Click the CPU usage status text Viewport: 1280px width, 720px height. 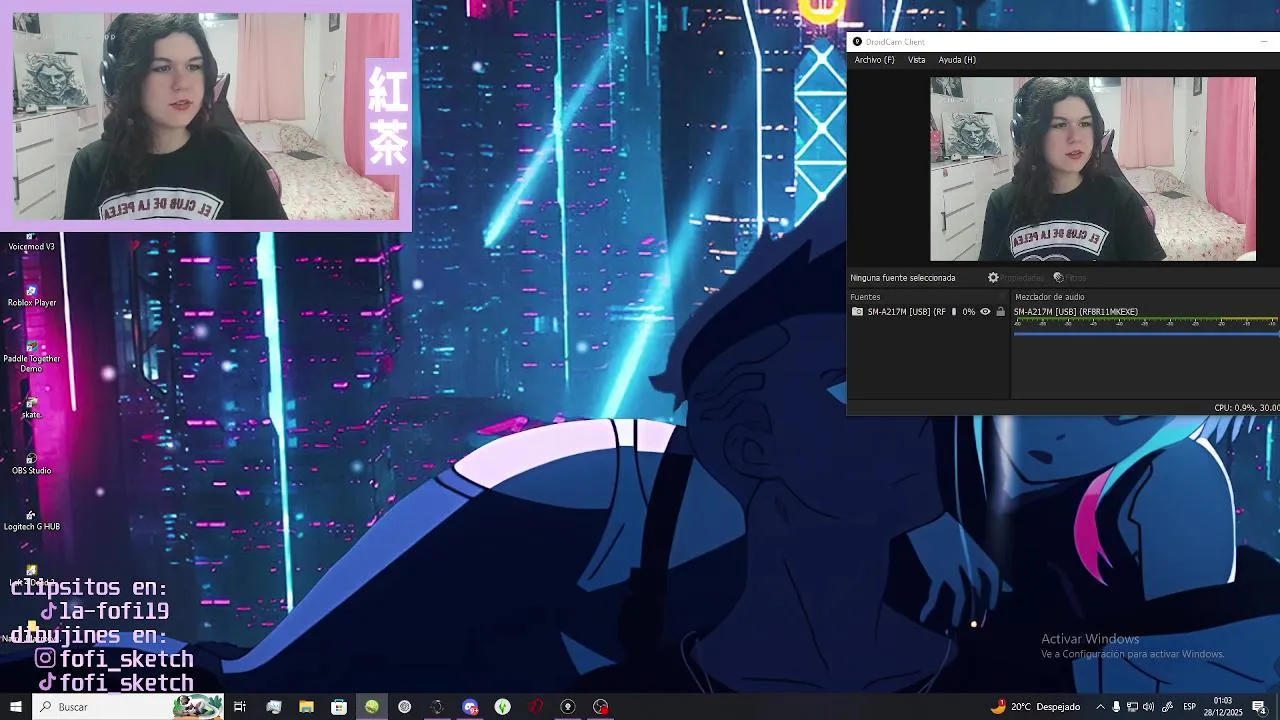point(1246,408)
